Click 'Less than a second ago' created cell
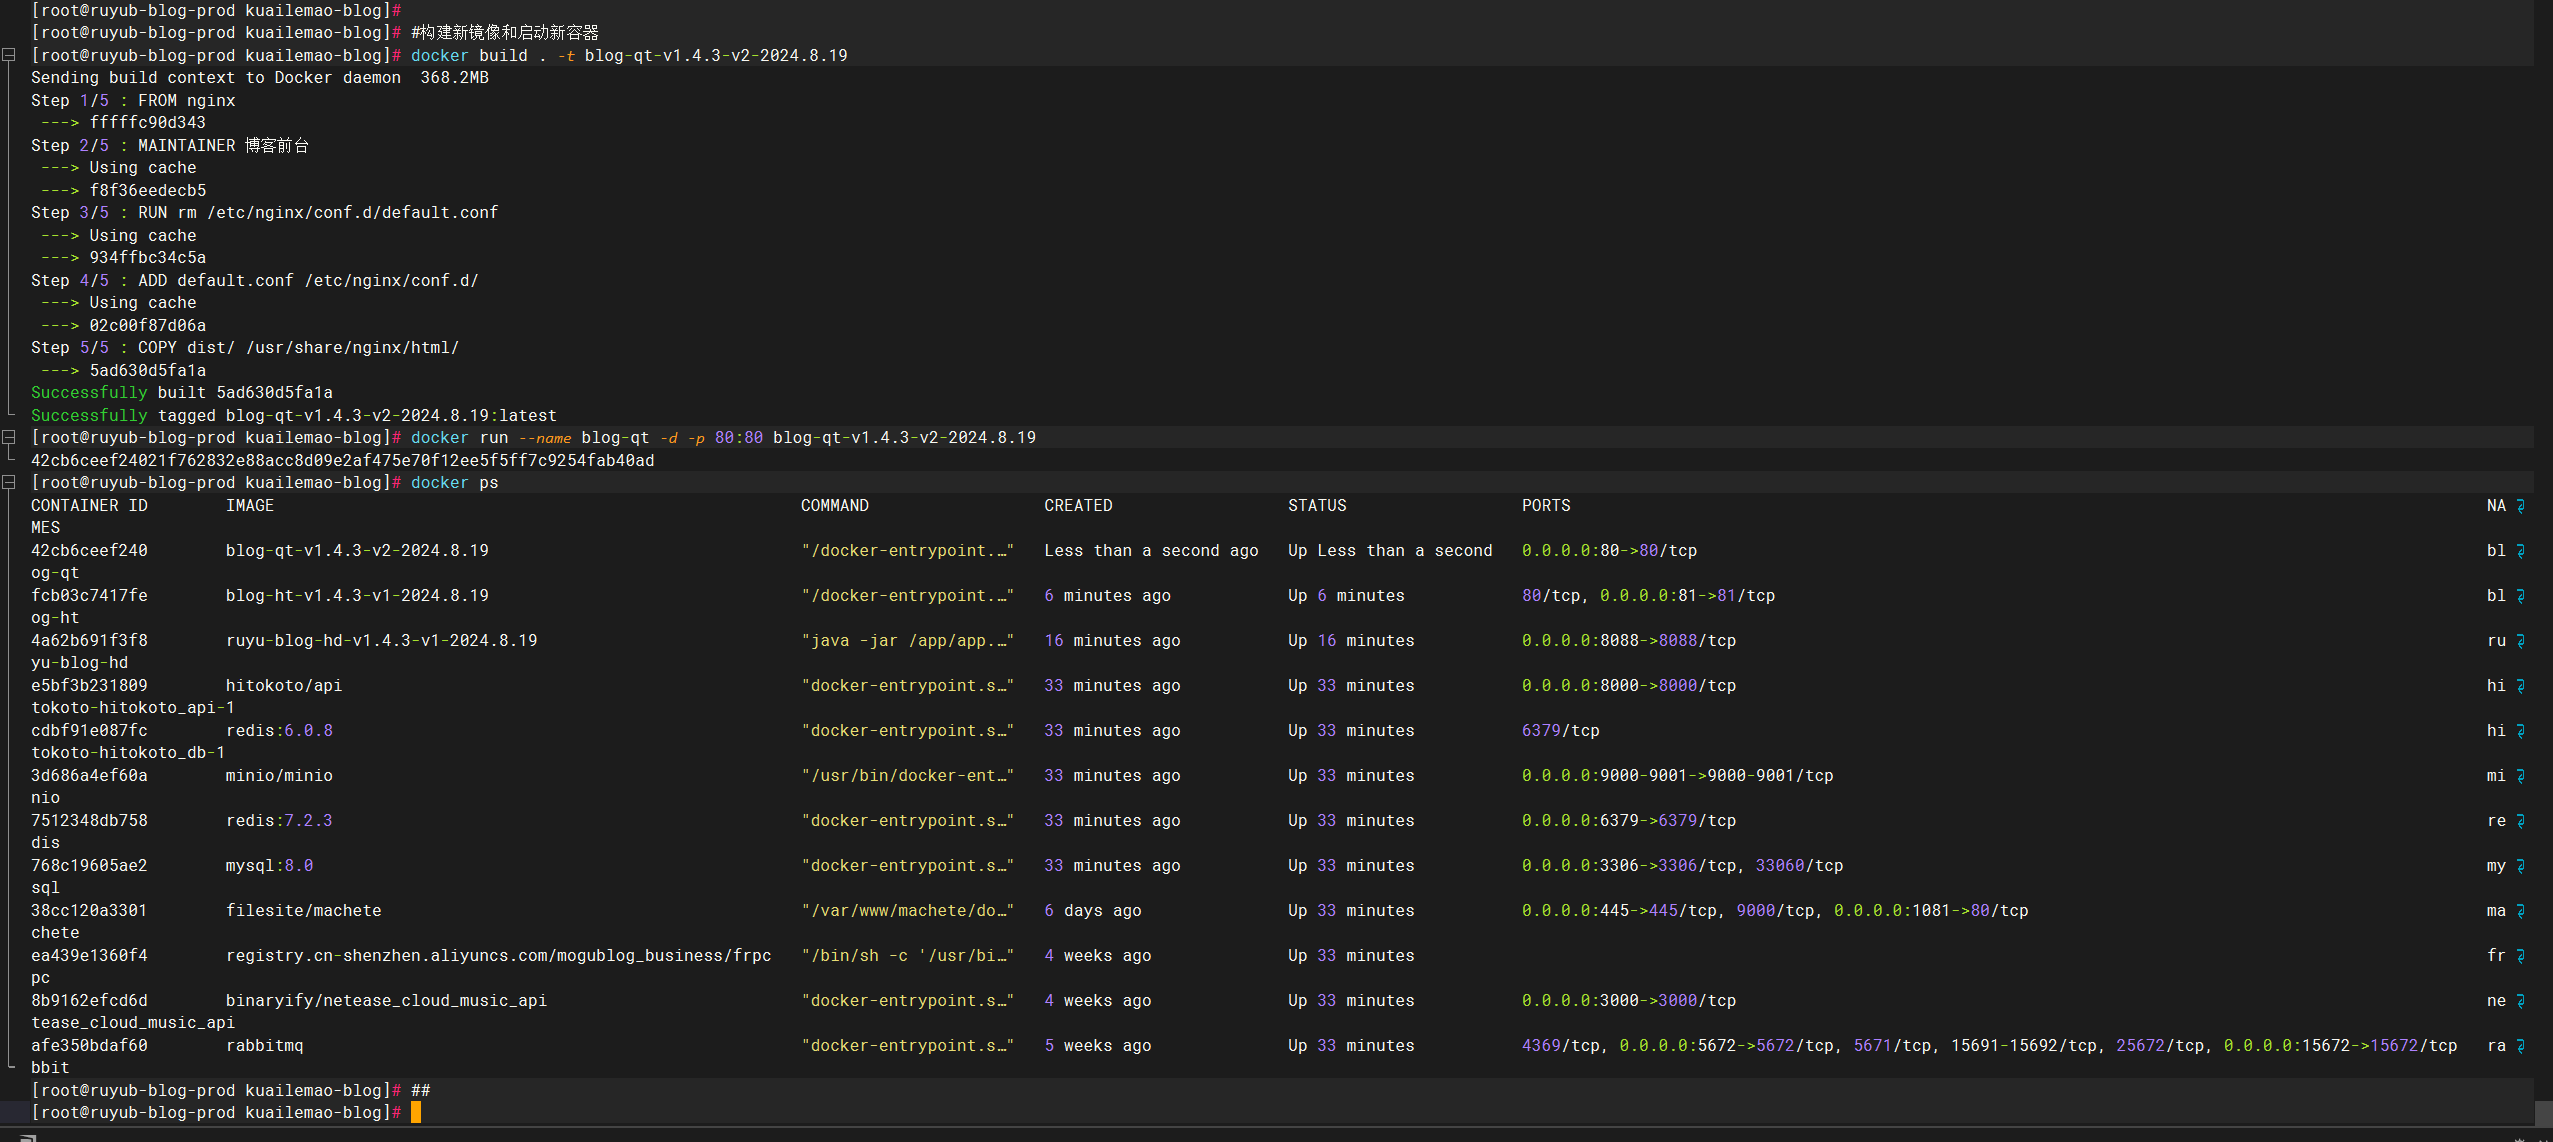 click(x=1151, y=551)
